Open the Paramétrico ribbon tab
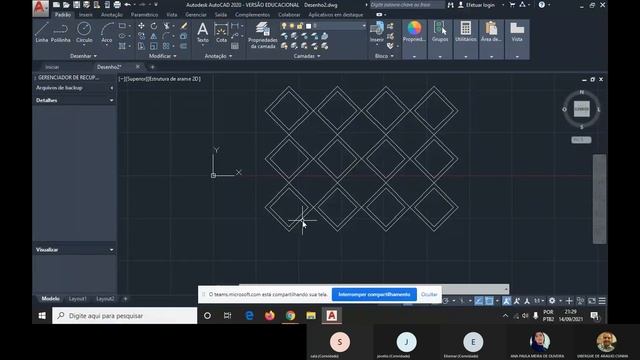 coord(144,15)
